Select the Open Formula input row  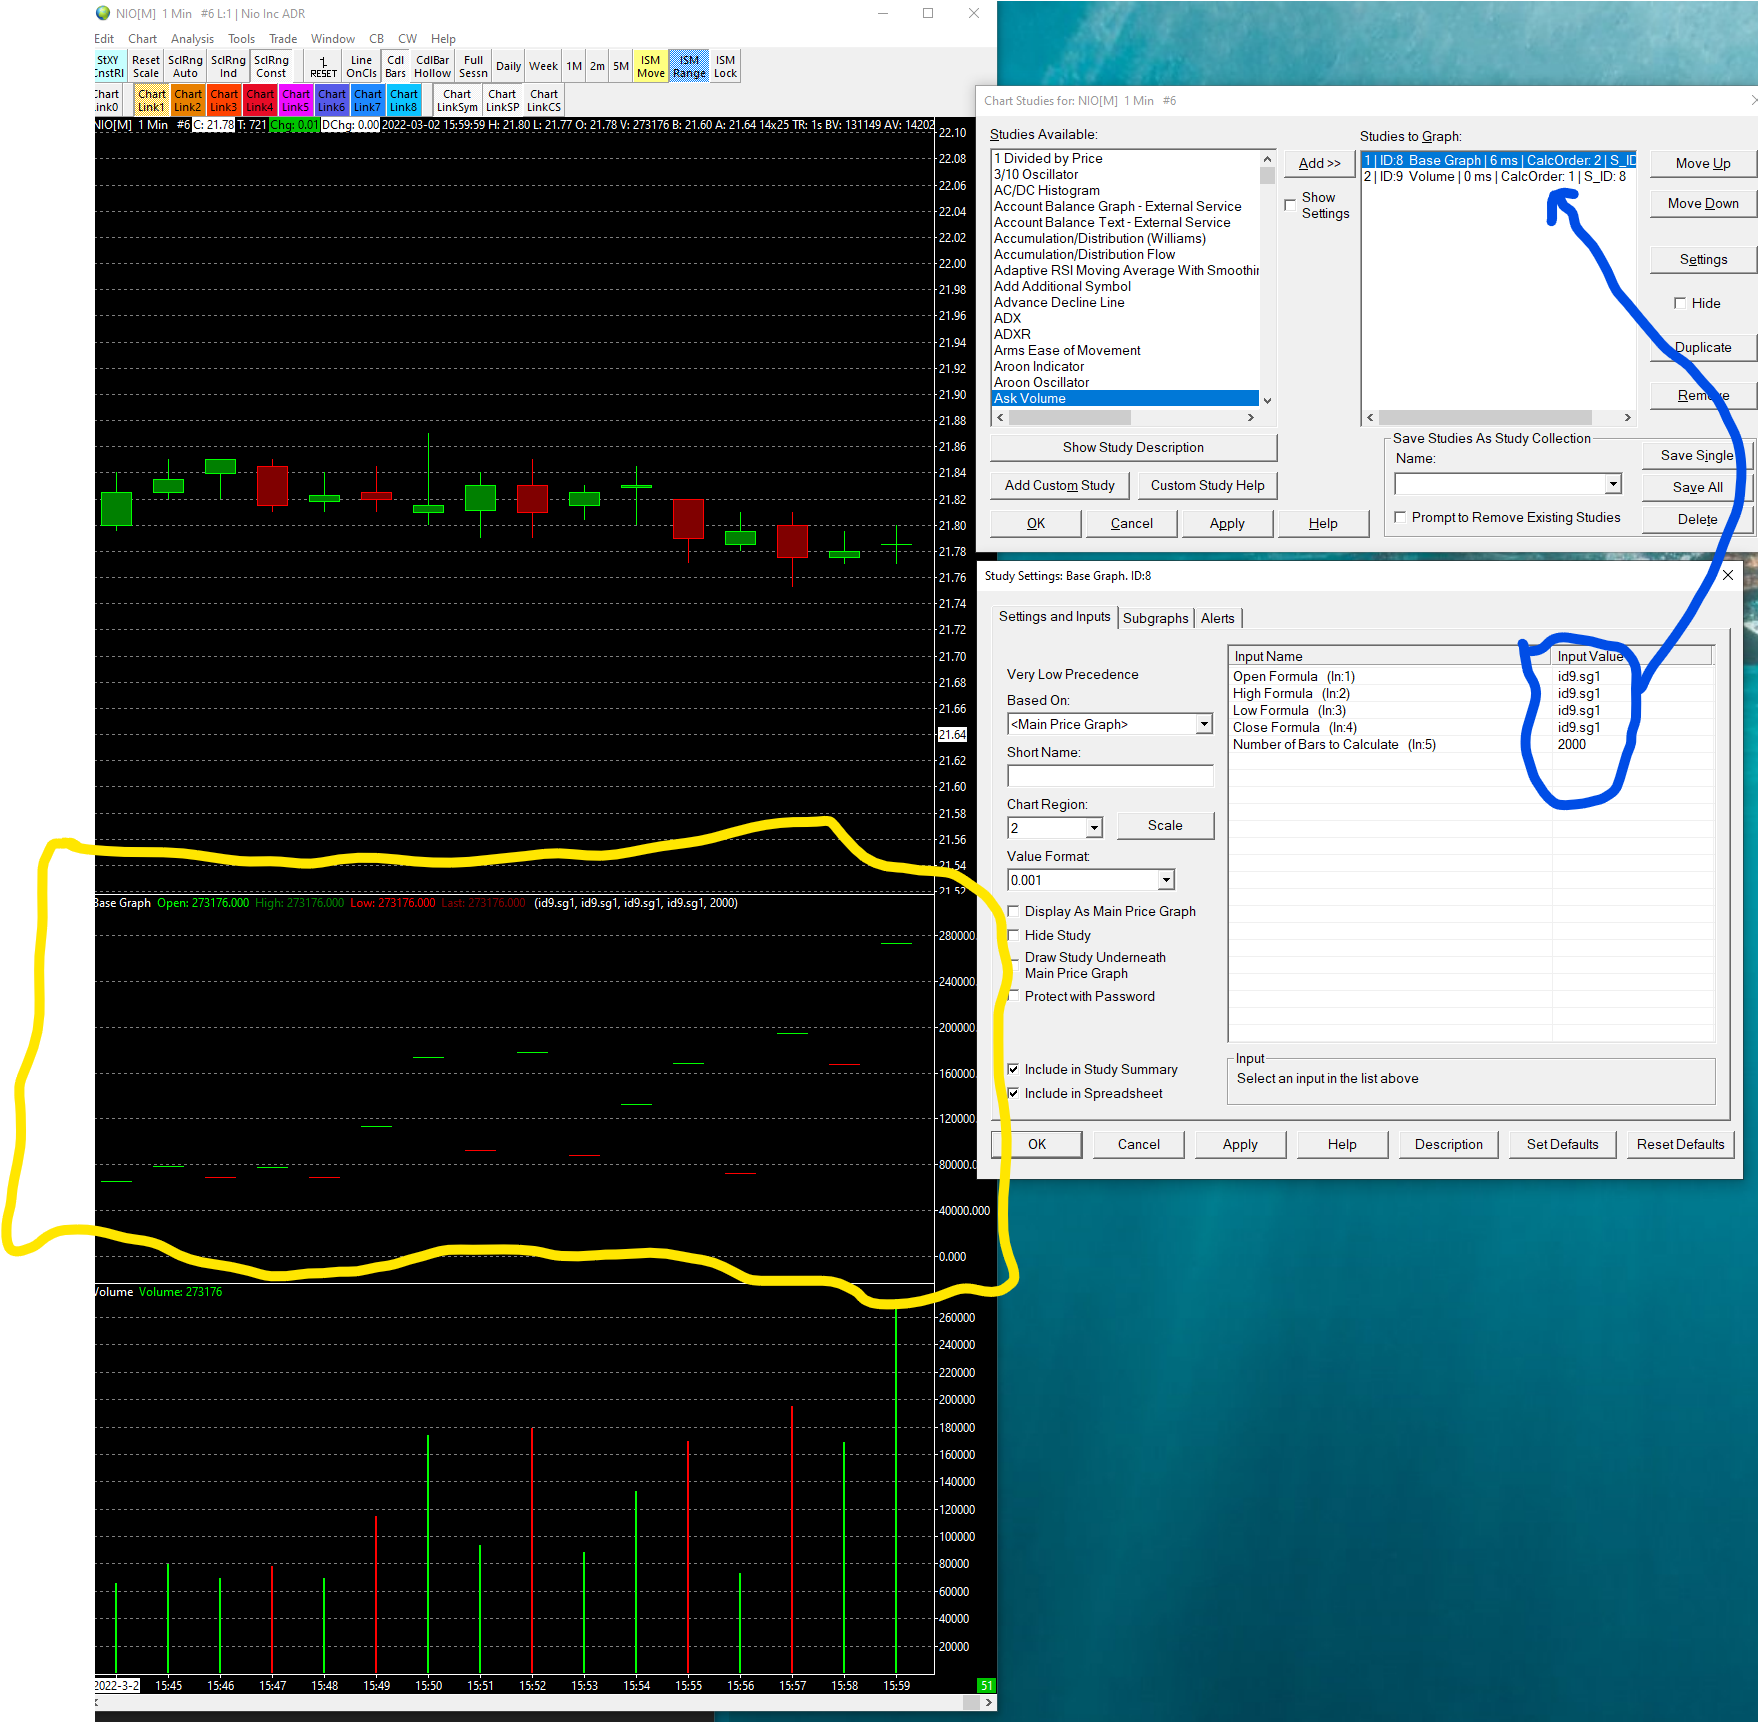click(1470, 676)
